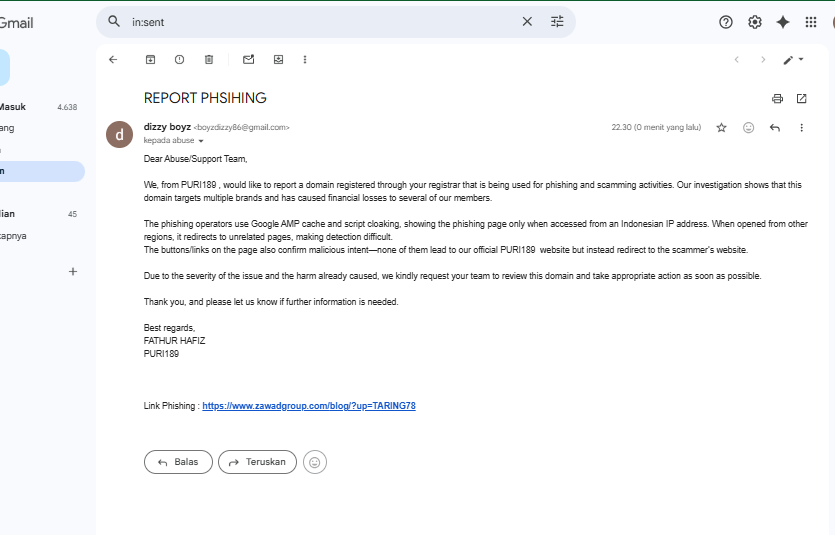Click sender avatar with letter d
The image size is (835, 535).
119,134
